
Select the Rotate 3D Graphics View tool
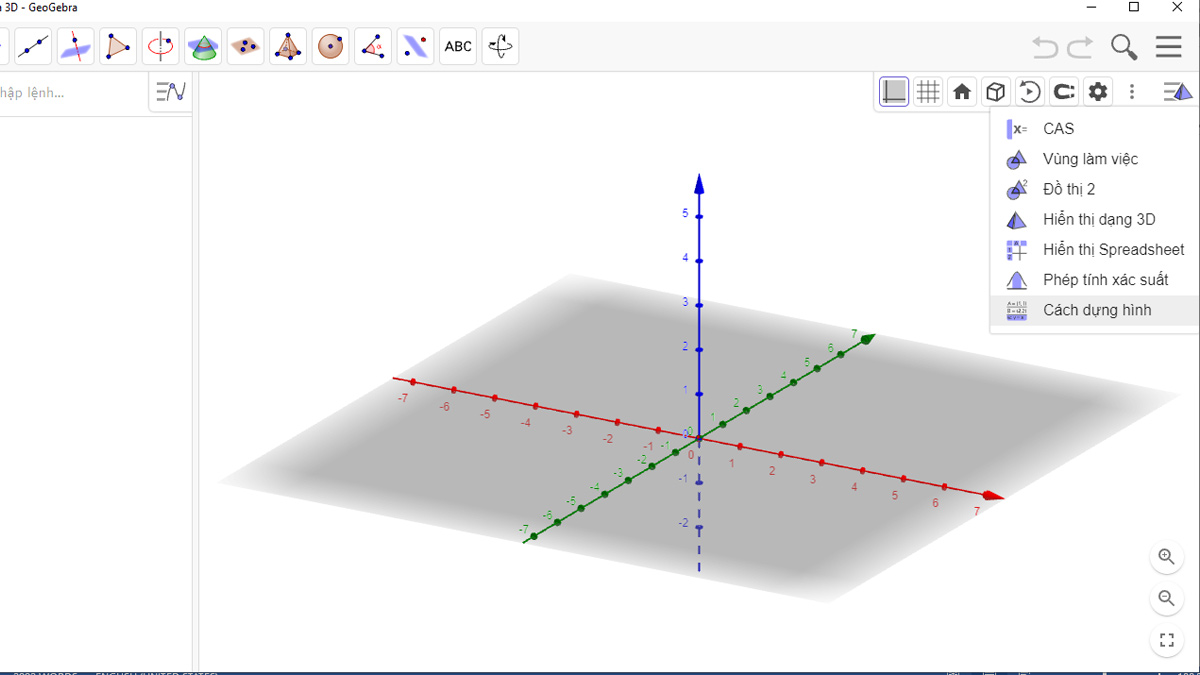click(x=500, y=46)
